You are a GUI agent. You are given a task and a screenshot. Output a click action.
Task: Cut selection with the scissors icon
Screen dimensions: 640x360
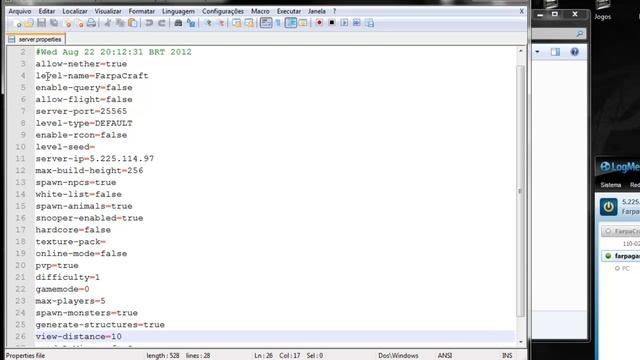[108, 23]
